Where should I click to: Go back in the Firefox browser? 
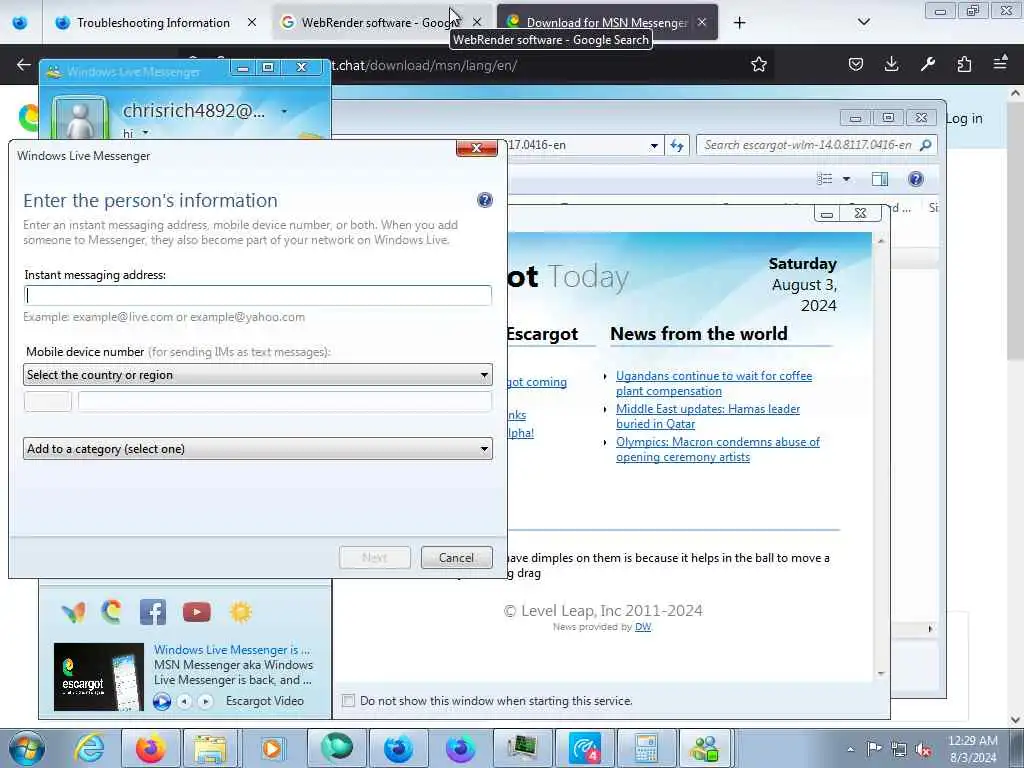point(24,64)
